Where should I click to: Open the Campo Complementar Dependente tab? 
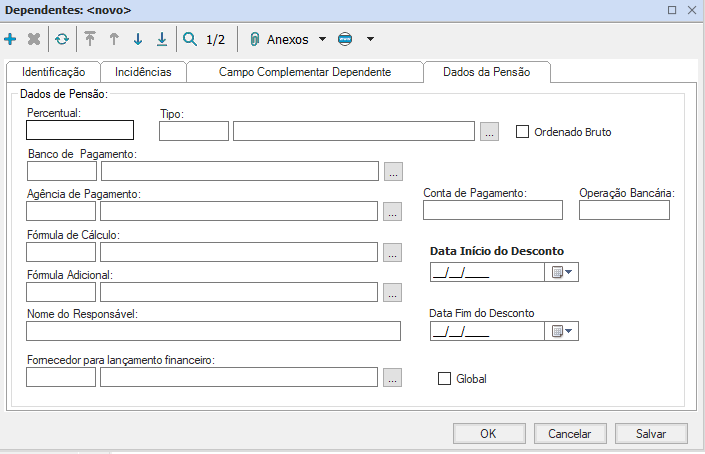pyautogui.click(x=305, y=73)
